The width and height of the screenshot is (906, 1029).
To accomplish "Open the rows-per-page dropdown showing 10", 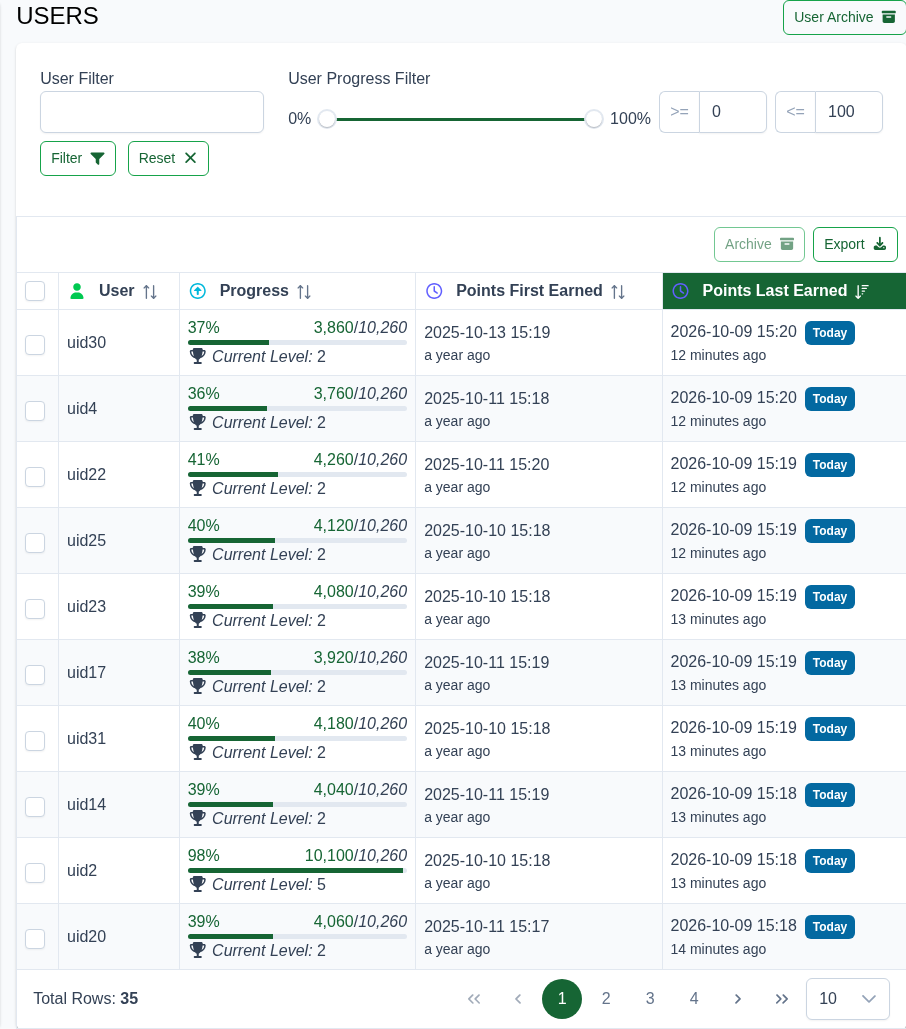I will tap(848, 999).
